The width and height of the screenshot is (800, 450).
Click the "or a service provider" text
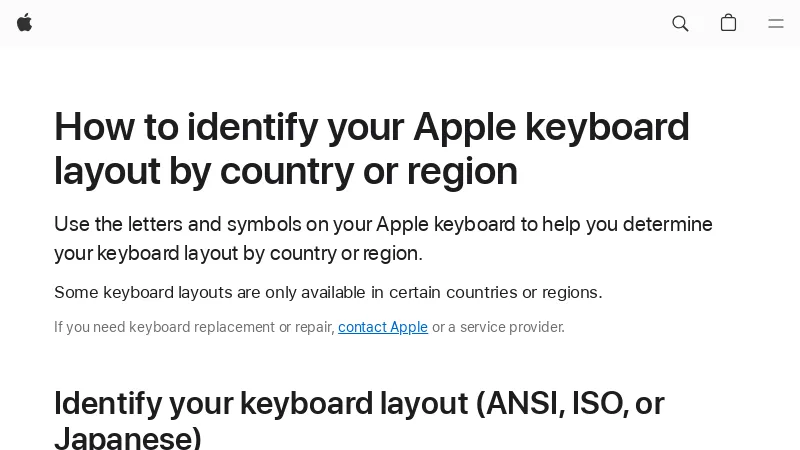[498, 327]
